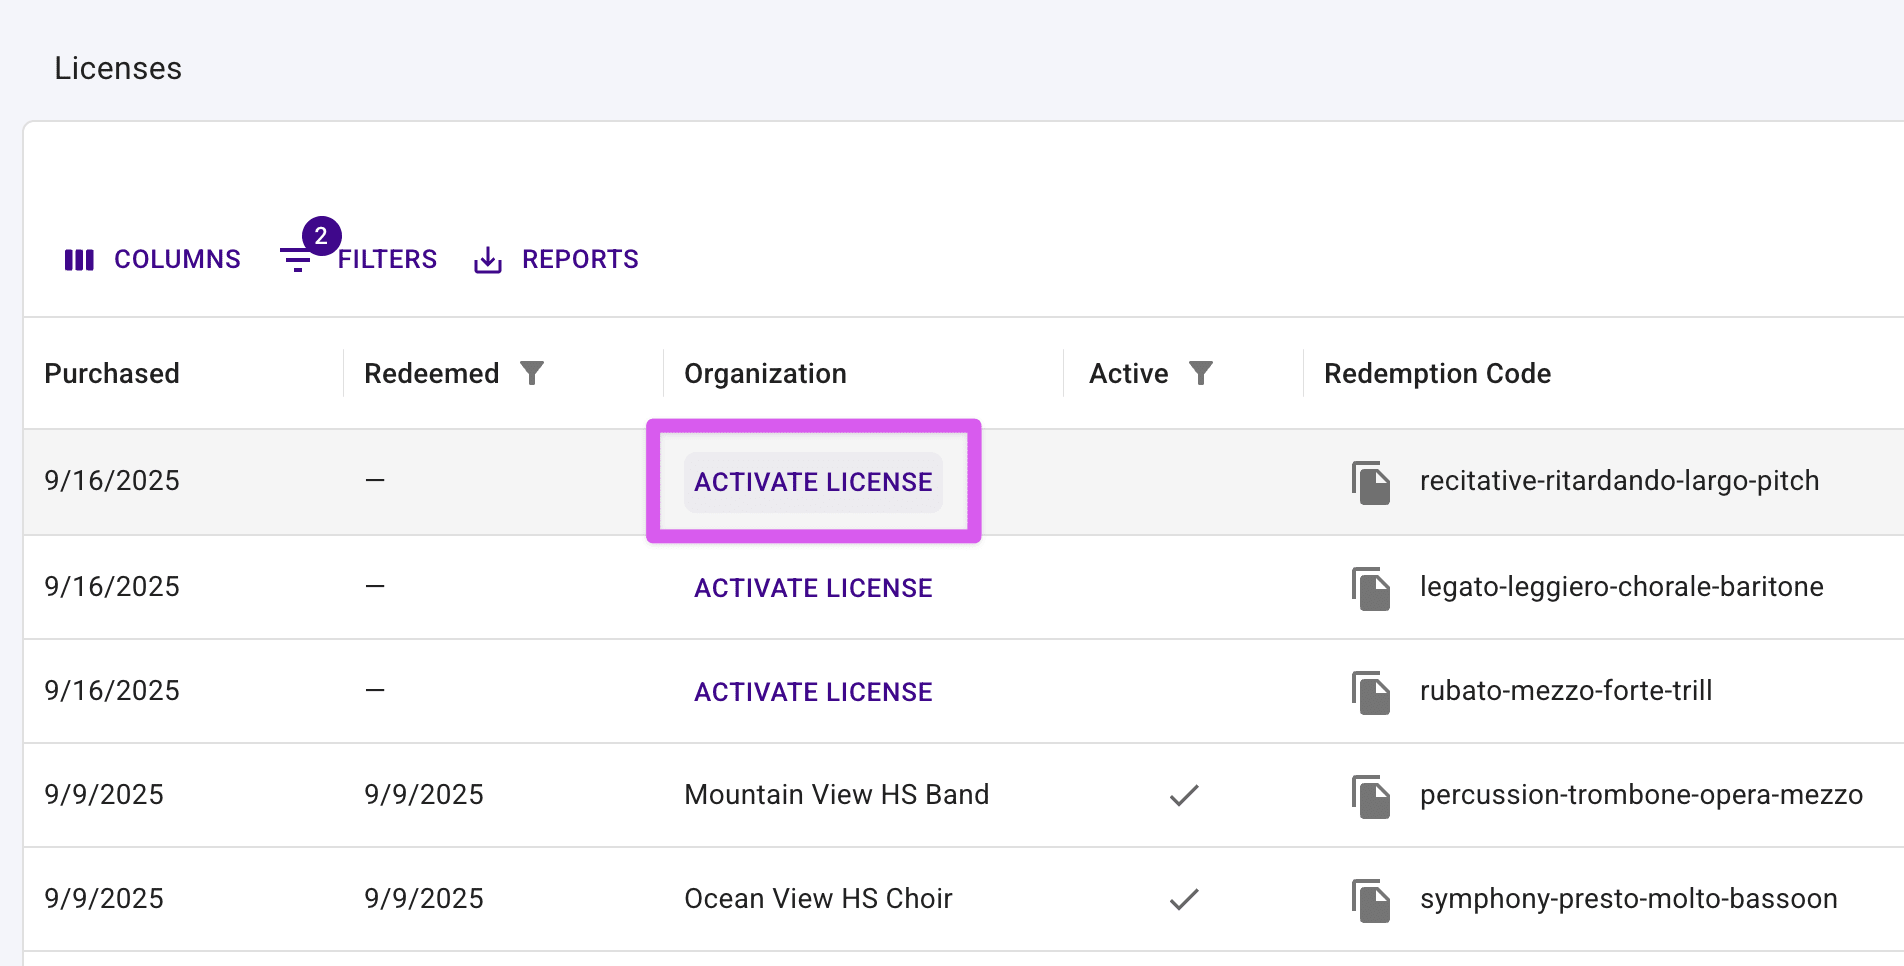
Task: Copy the legato-leggiero-chorale-baritone code icon
Action: click(1371, 589)
